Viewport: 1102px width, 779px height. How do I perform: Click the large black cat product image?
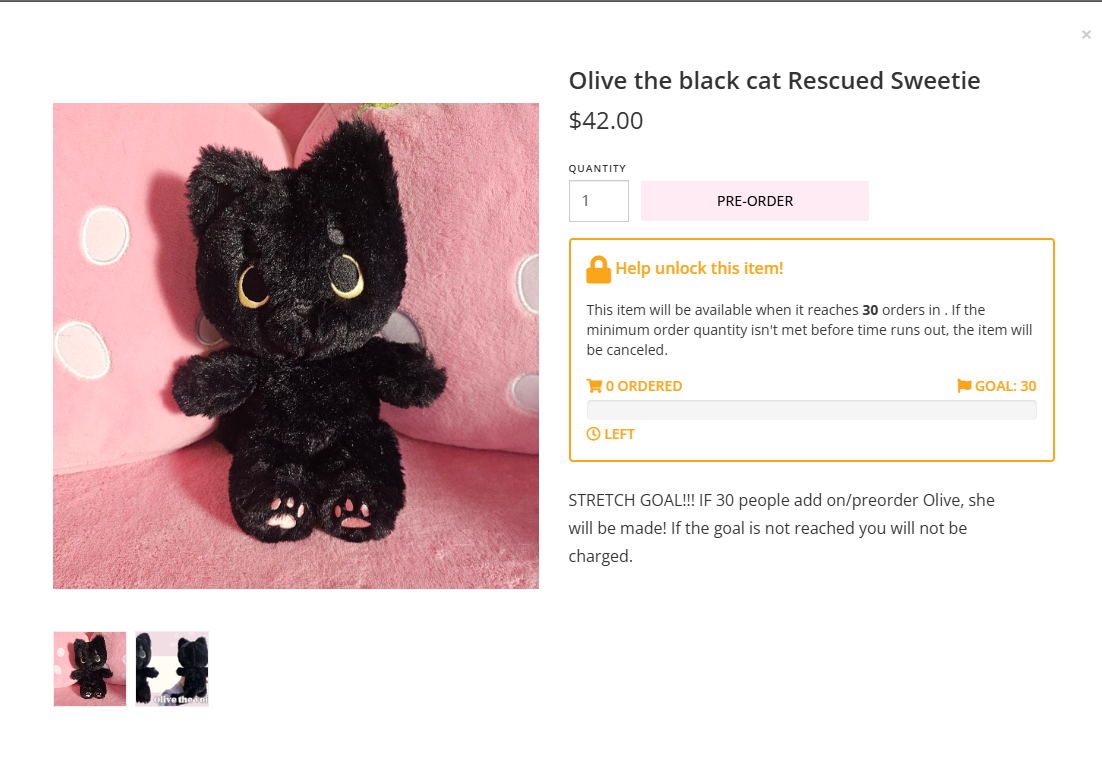296,346
